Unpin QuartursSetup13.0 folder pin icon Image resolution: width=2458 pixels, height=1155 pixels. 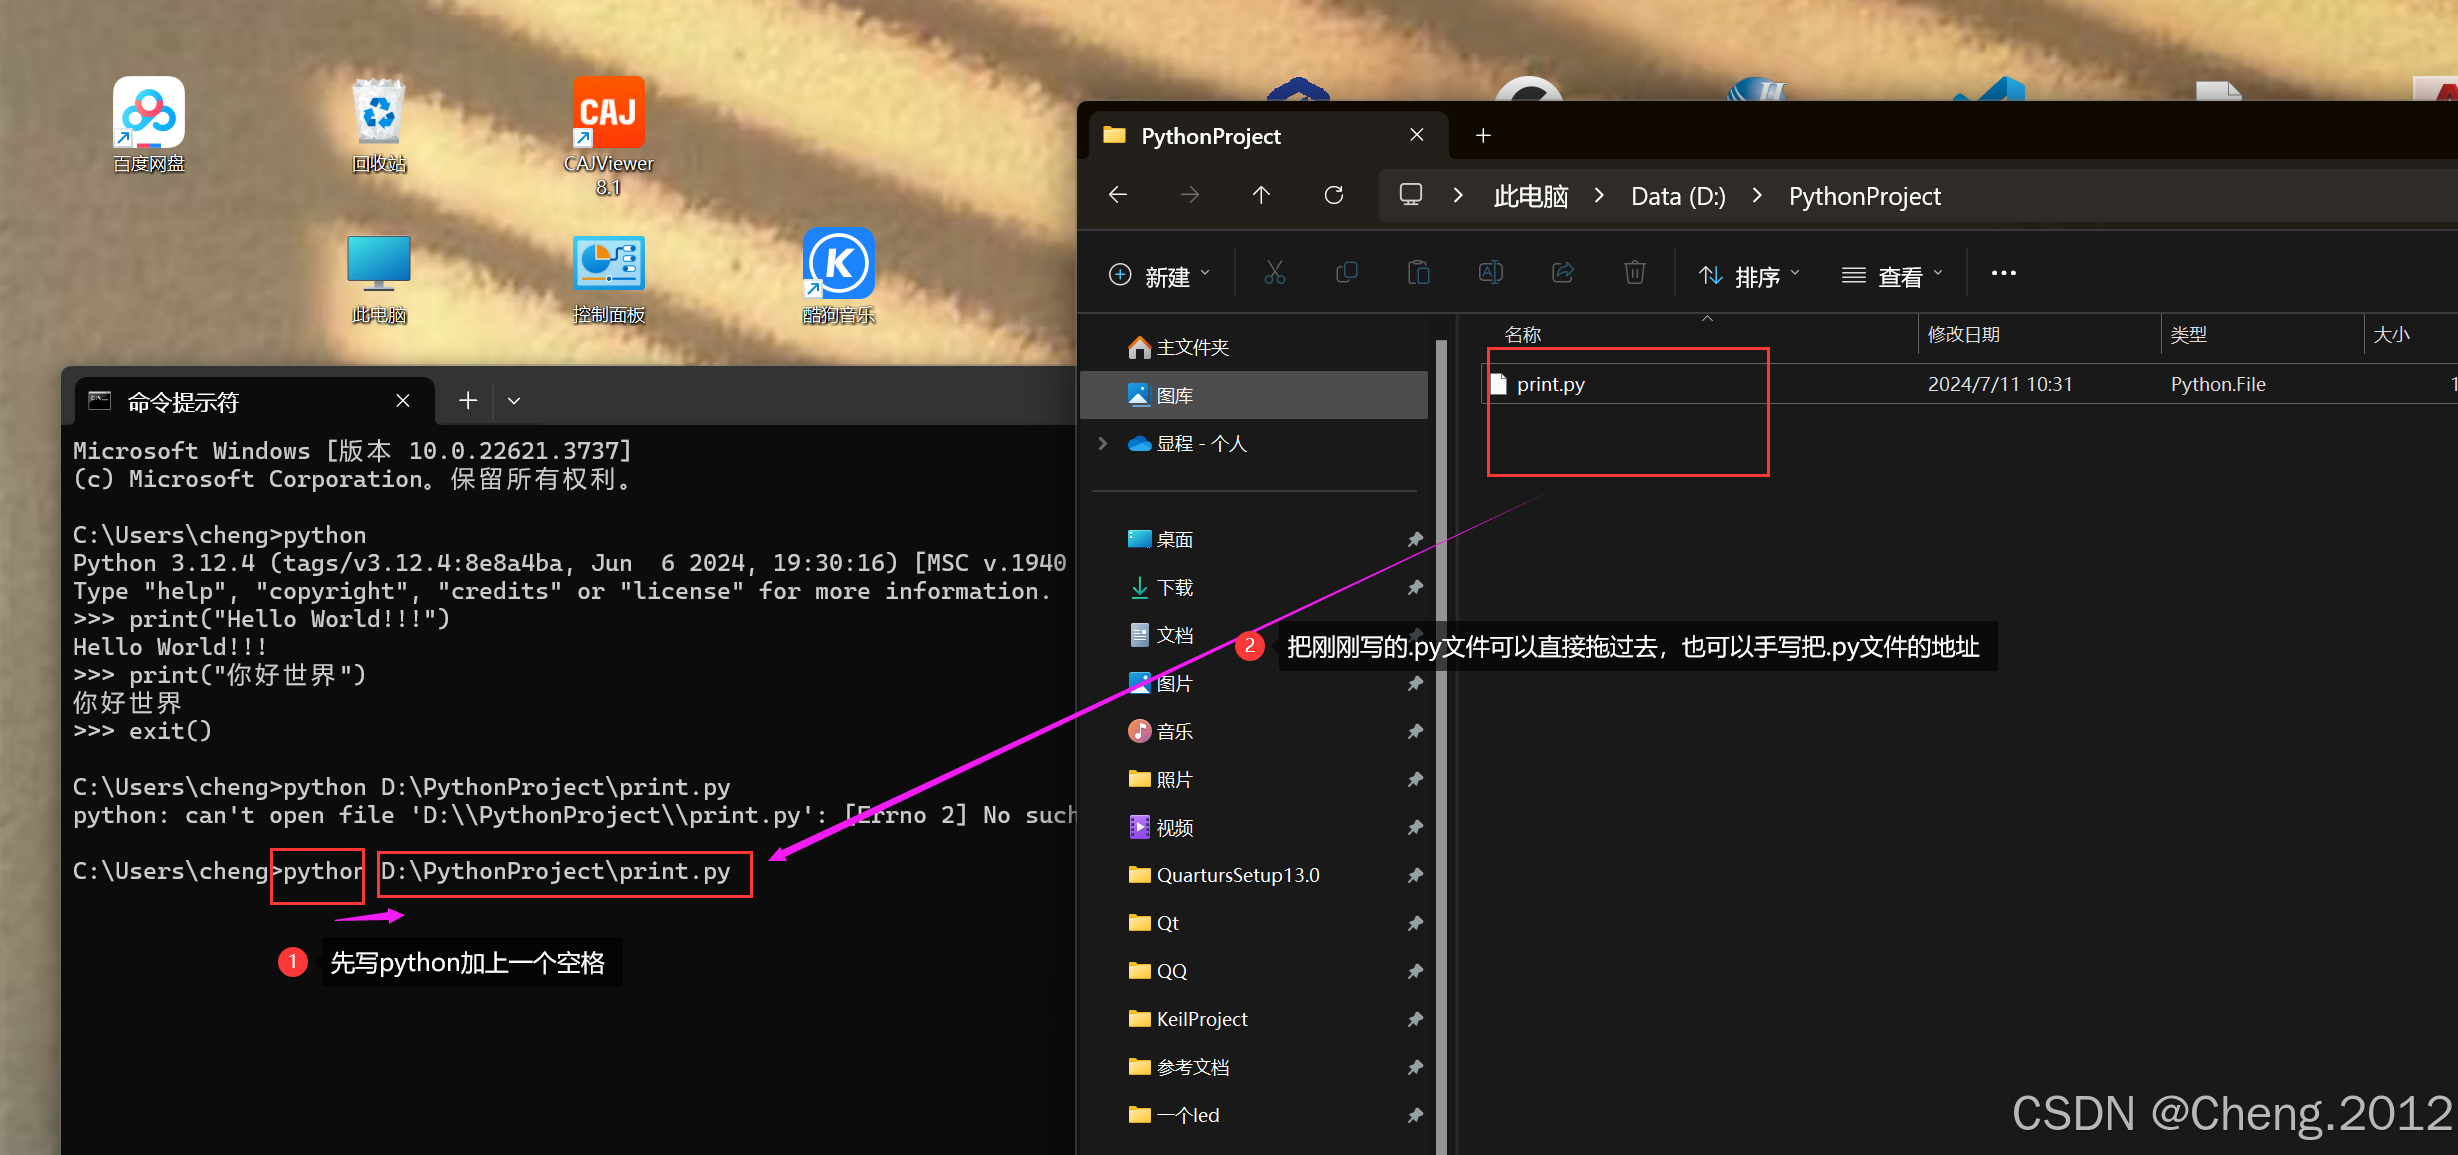pos(1415,876)
